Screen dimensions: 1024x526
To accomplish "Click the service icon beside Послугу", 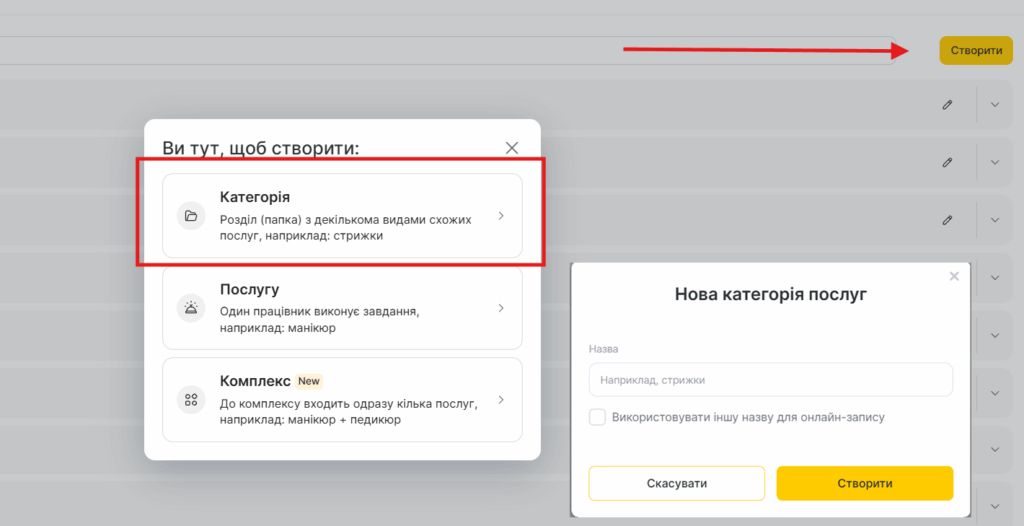I will [190, 308].
